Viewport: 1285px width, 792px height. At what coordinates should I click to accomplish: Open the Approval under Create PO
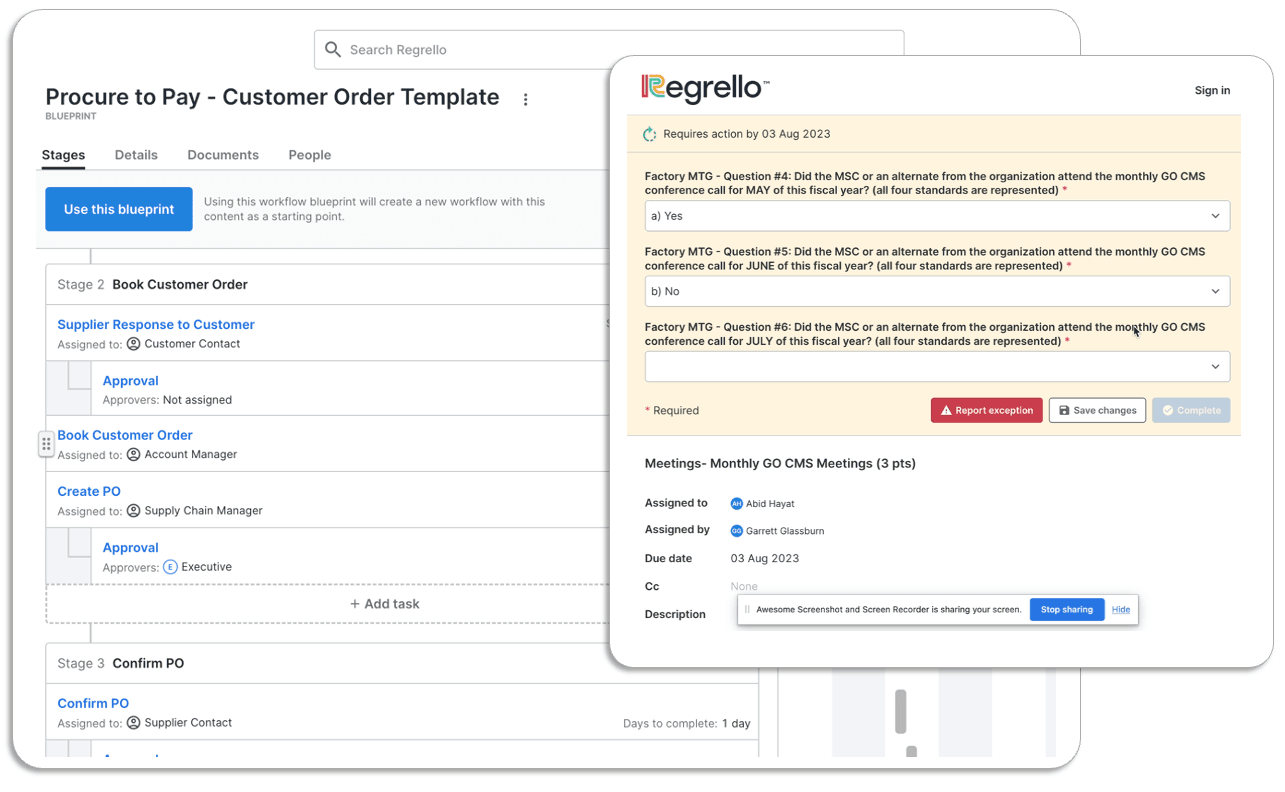tap(131, 548)
